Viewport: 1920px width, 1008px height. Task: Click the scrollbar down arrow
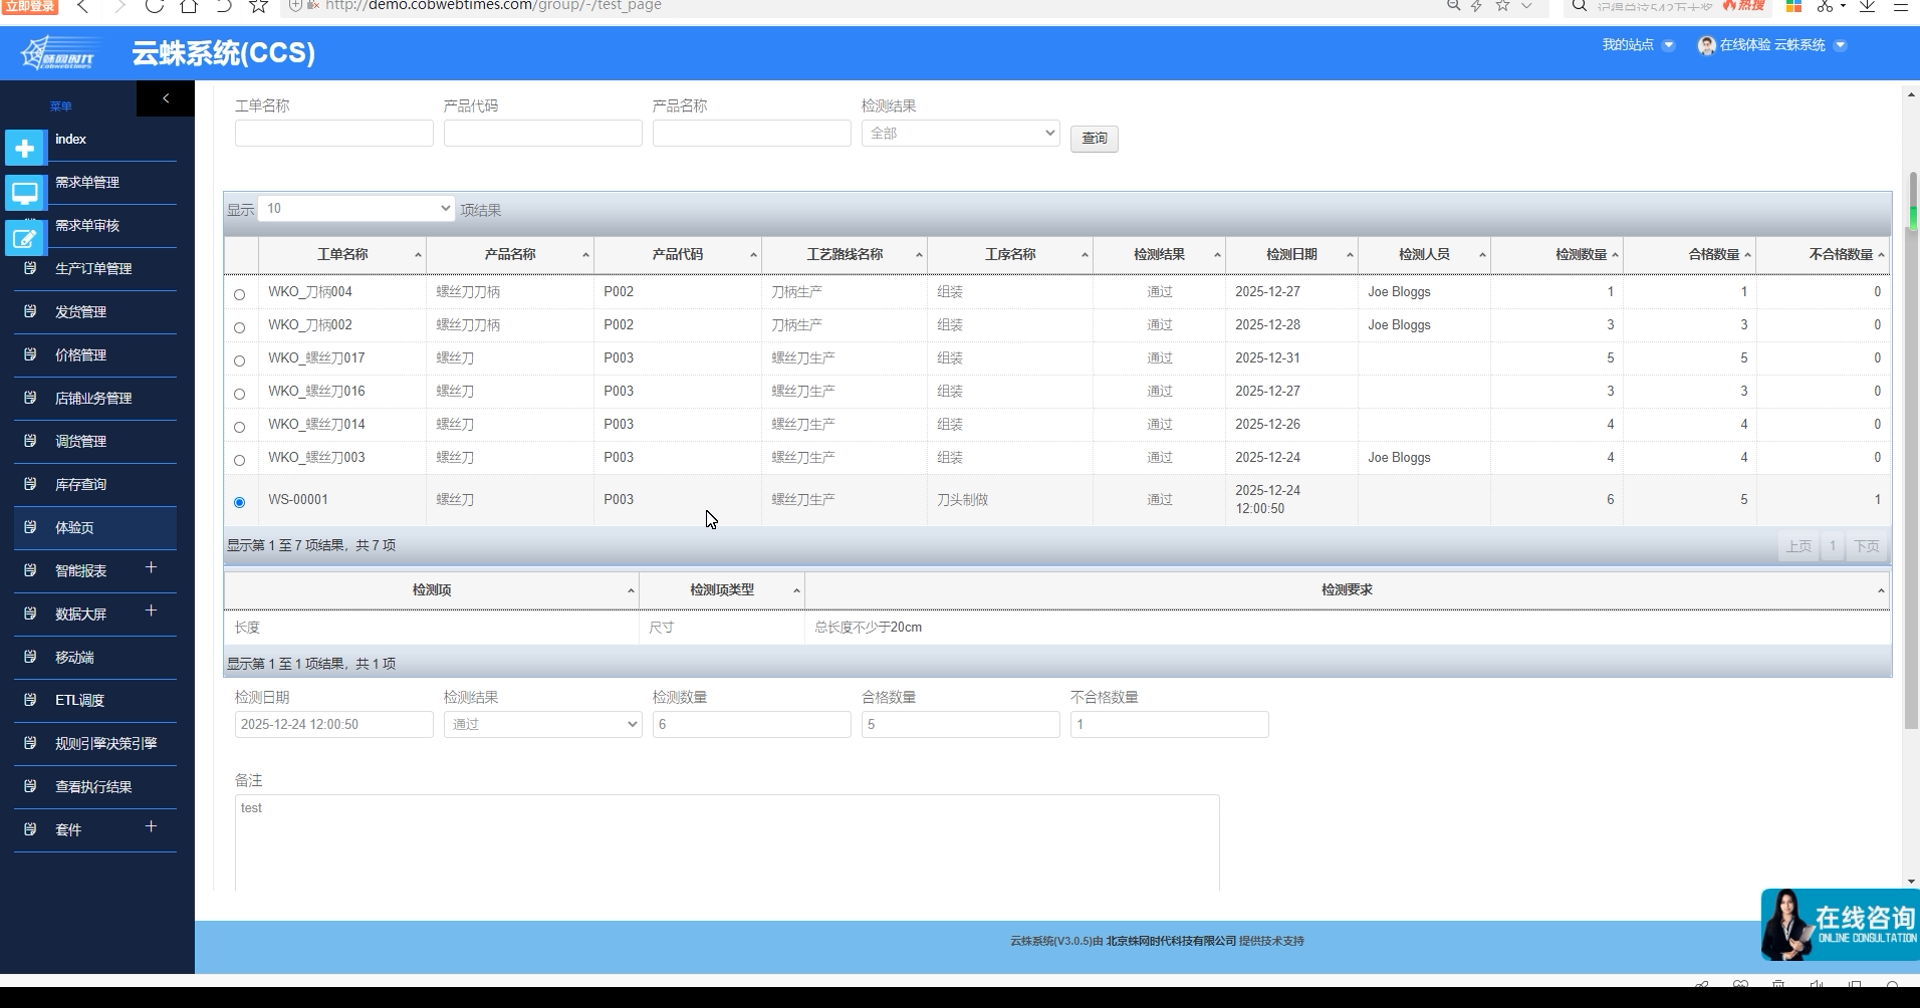coord(1911,882)
